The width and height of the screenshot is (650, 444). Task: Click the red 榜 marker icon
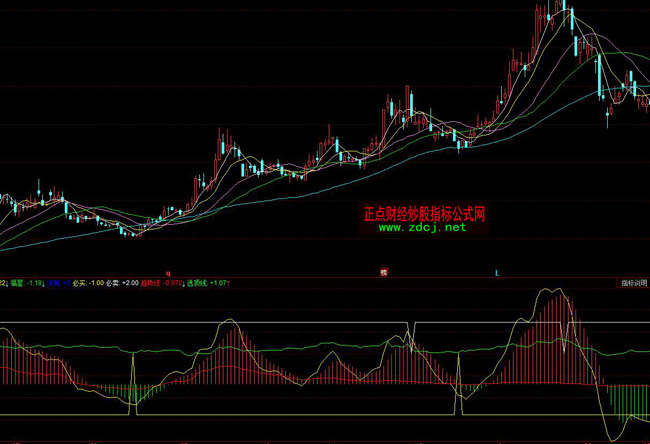pos(382,272)
